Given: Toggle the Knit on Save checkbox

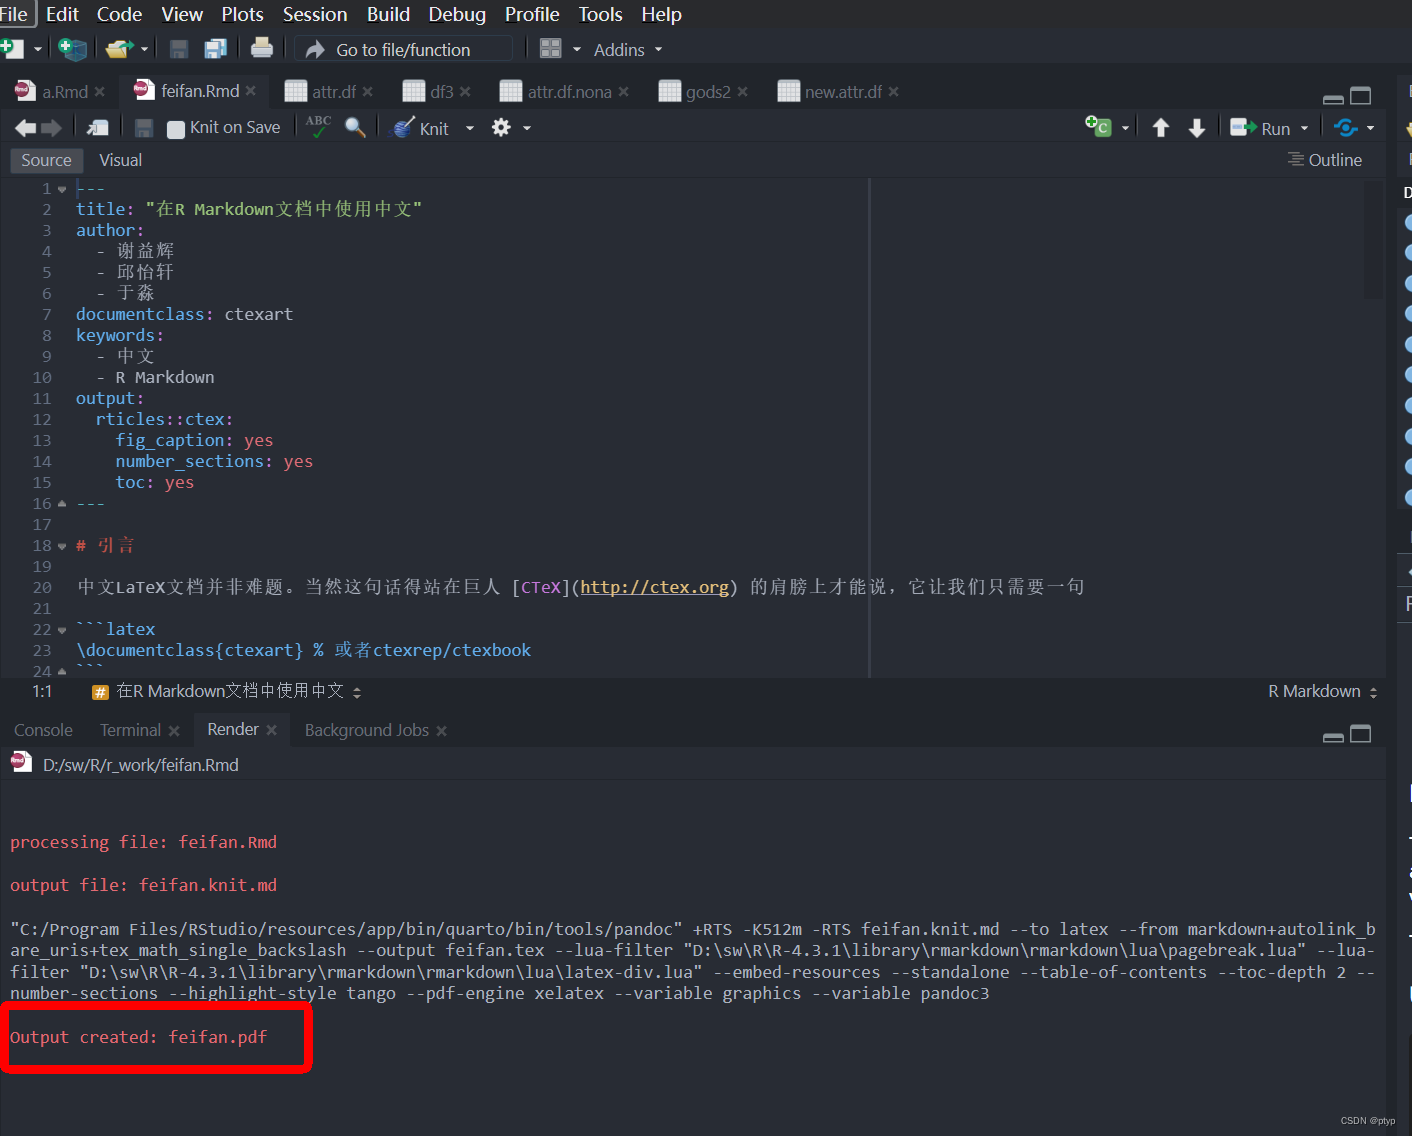Looking at the screenshot, I should tap(176, 129).
